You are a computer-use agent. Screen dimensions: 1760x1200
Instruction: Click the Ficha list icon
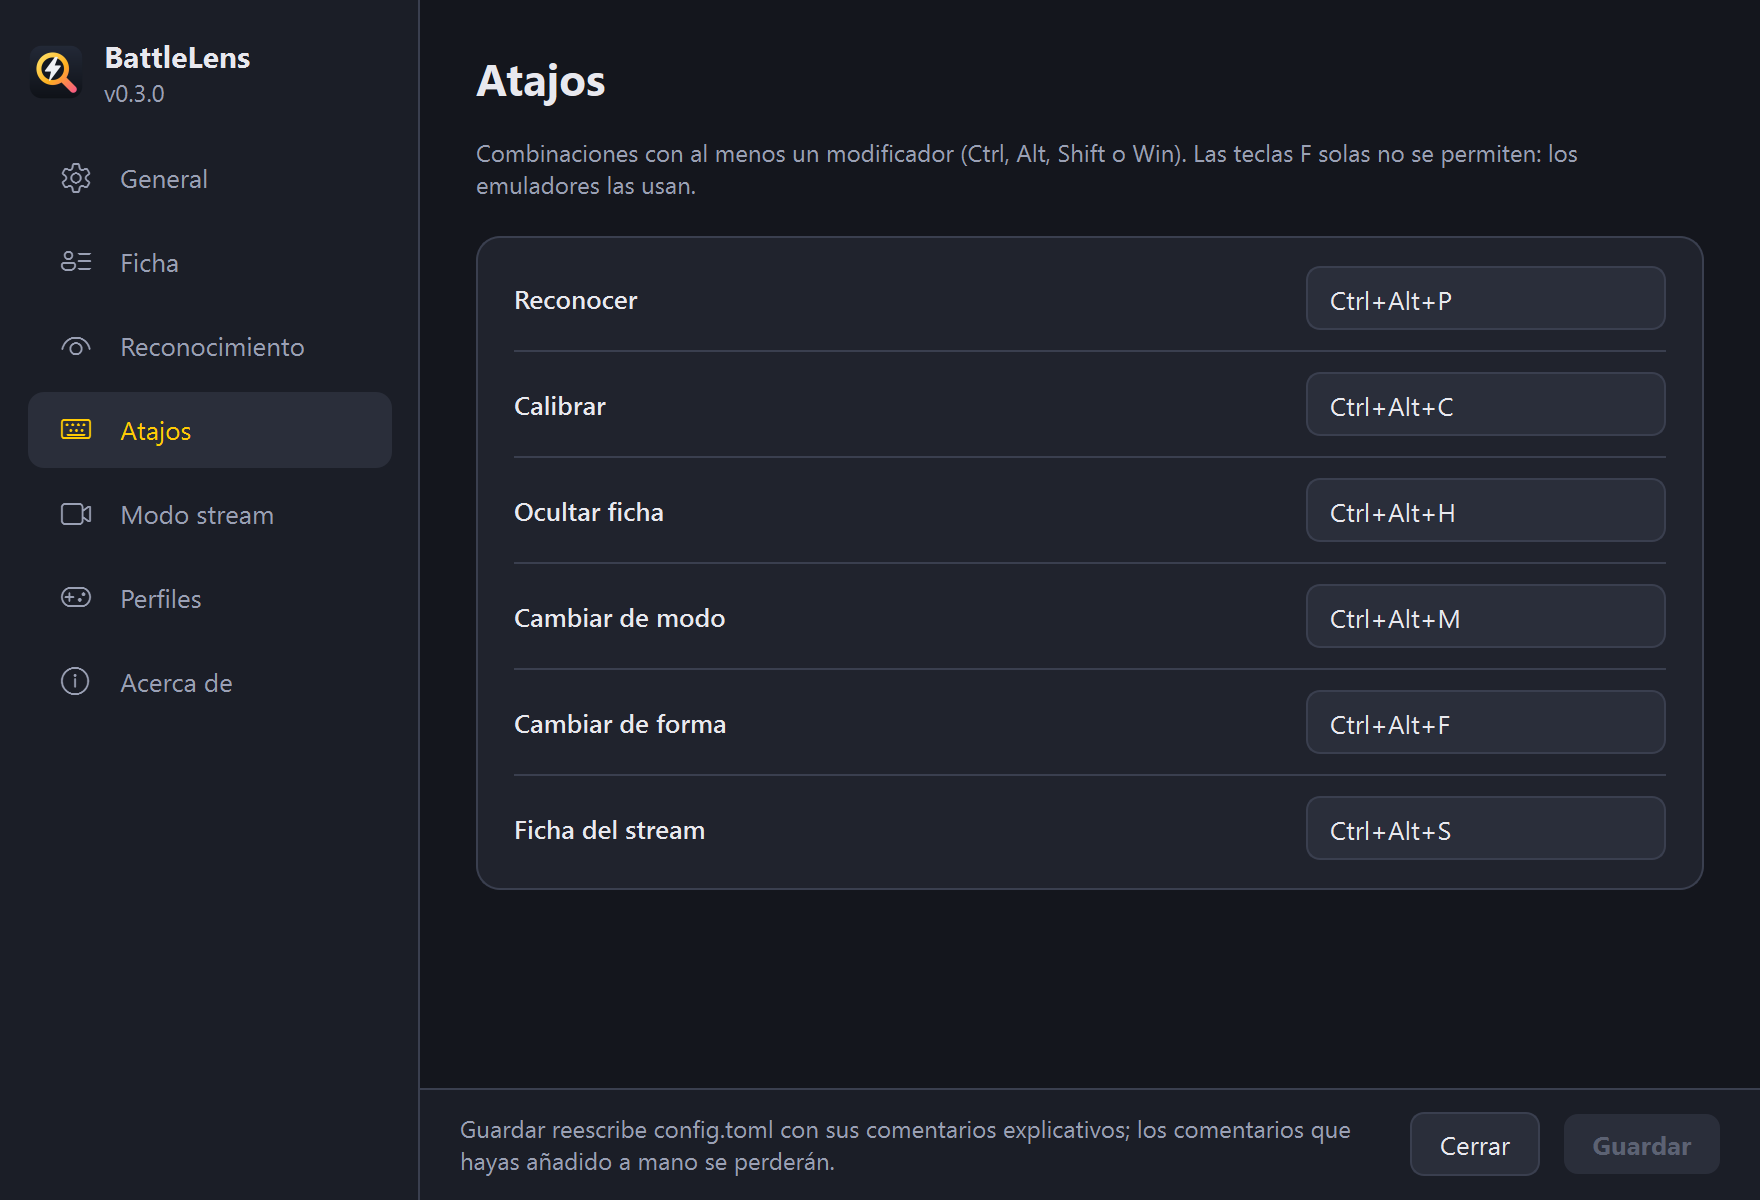pyautogui.click(x=76, y=262)
